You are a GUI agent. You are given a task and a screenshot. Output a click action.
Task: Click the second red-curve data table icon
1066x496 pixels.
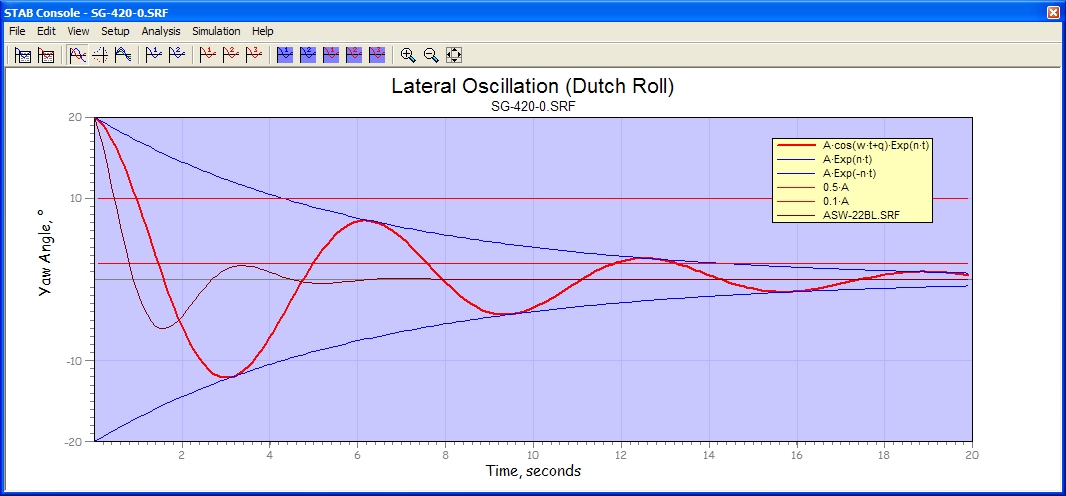coord(46,56)
